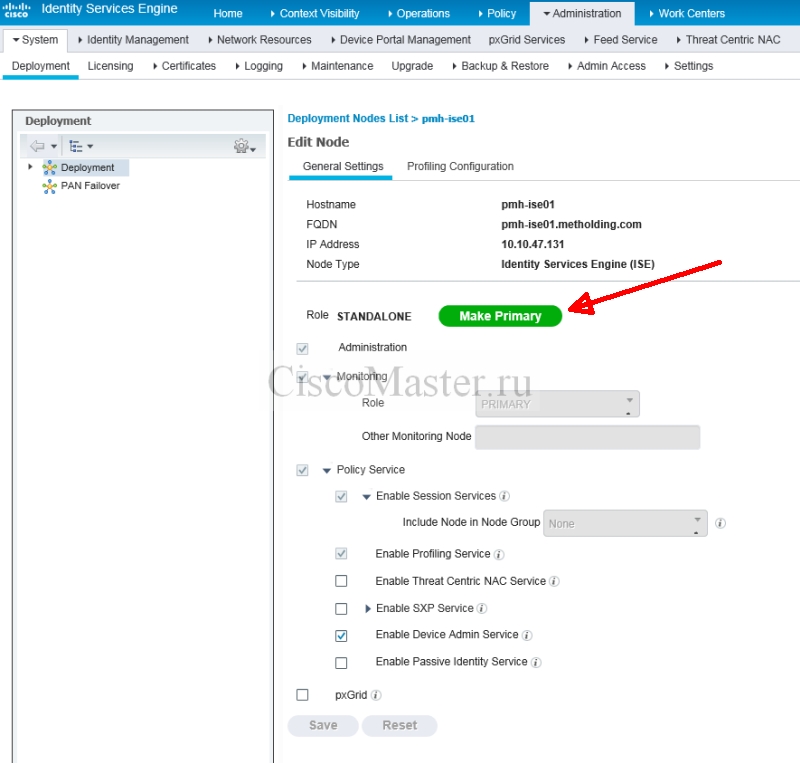
Task: Select PAN Failover tree item
Action: pos(90,186)
